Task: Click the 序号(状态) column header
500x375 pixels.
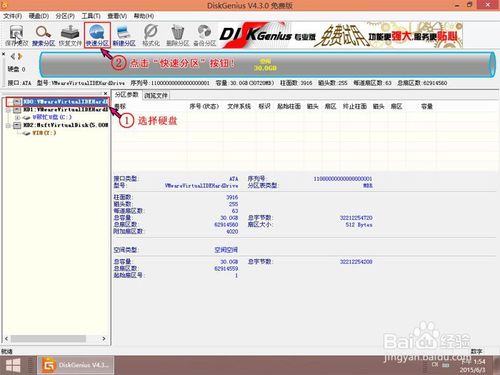Action: click(x=204, y=106)
